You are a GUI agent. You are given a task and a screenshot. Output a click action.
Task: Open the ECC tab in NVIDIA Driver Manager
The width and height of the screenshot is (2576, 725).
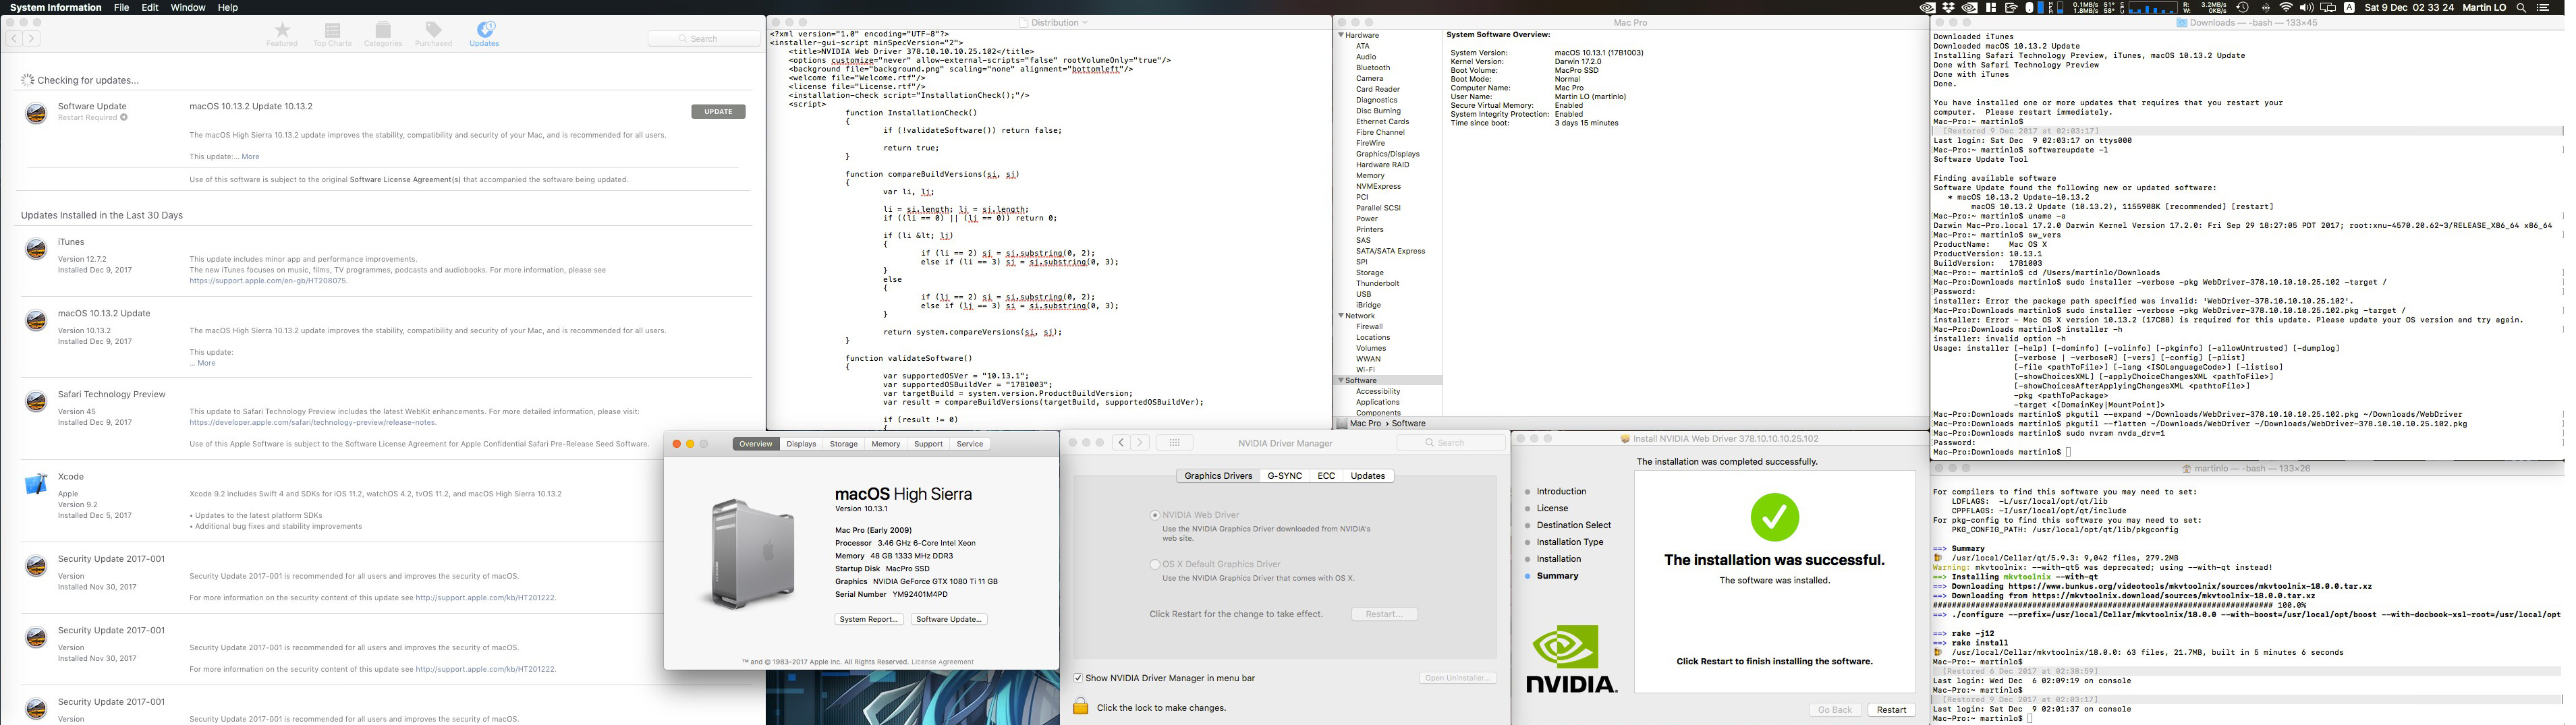coord(1326,476)
